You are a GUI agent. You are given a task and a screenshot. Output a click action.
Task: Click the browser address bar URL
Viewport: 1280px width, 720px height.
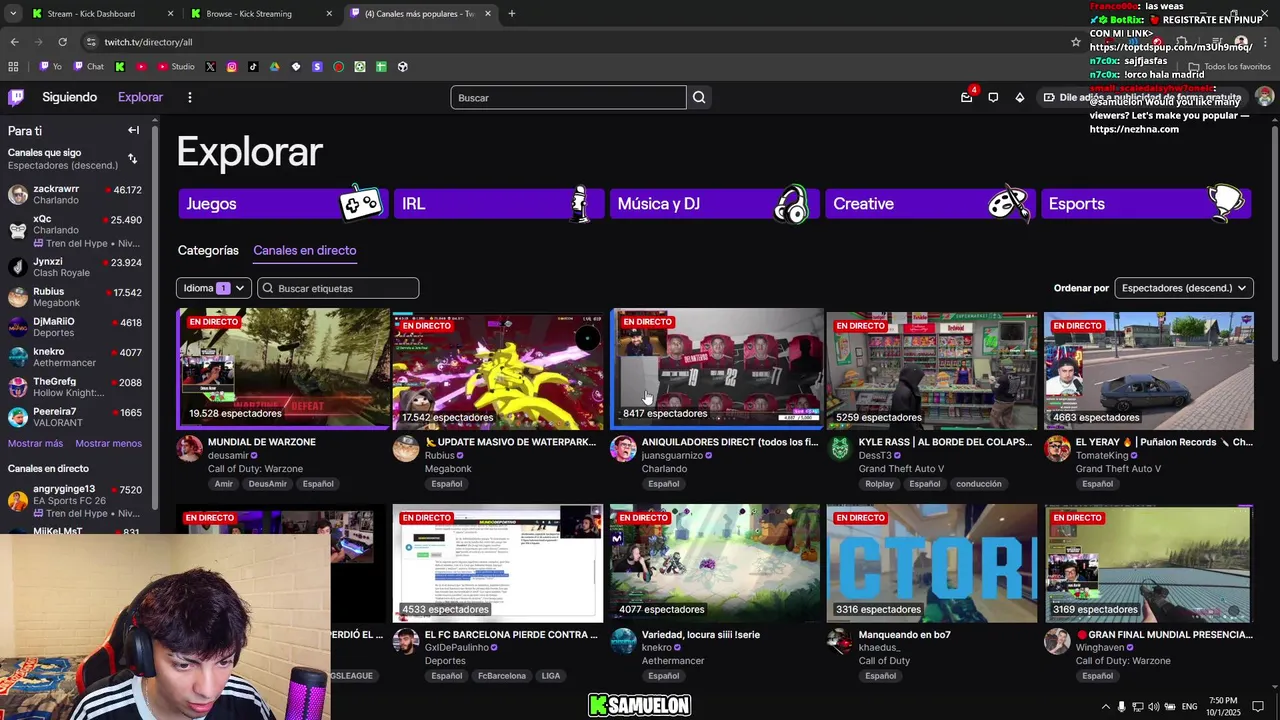click(148, 42)
